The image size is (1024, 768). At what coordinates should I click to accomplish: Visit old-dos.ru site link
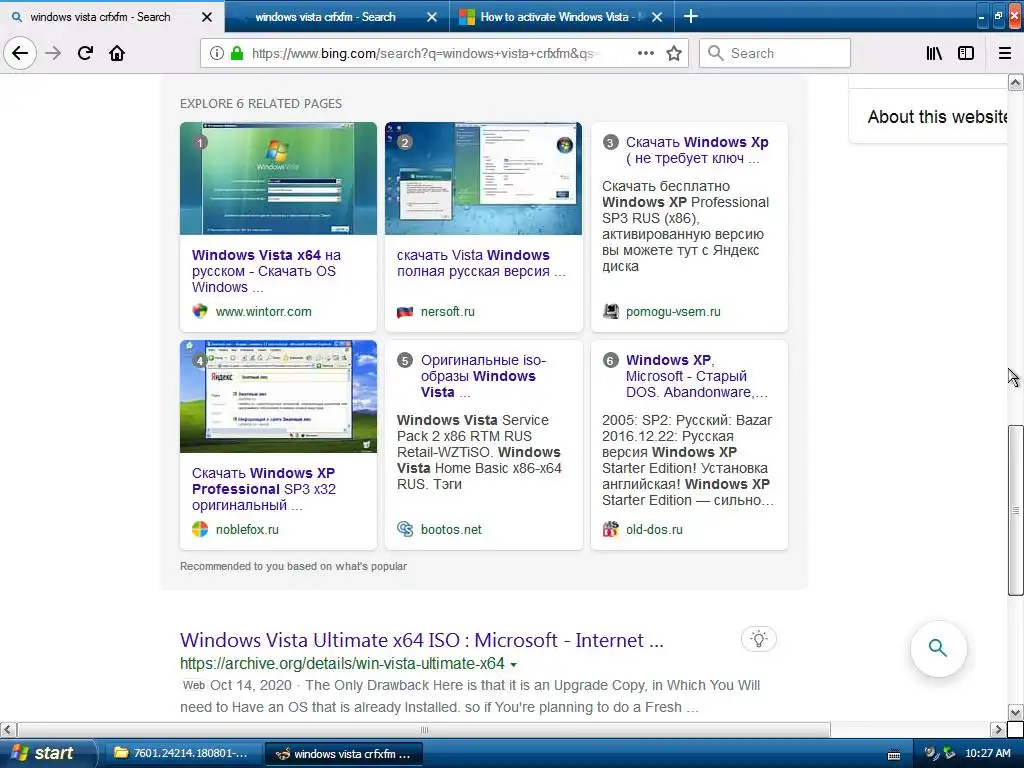pyautogui.click(x=654, y=530)
